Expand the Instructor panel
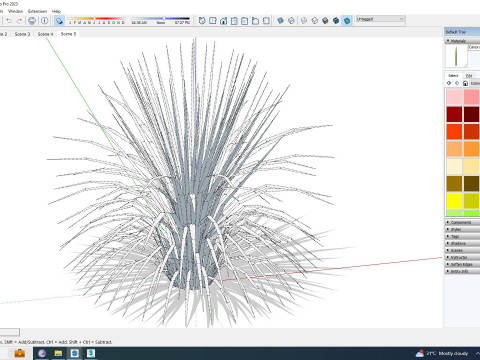 pyautogui.click(x=462, y=257)
